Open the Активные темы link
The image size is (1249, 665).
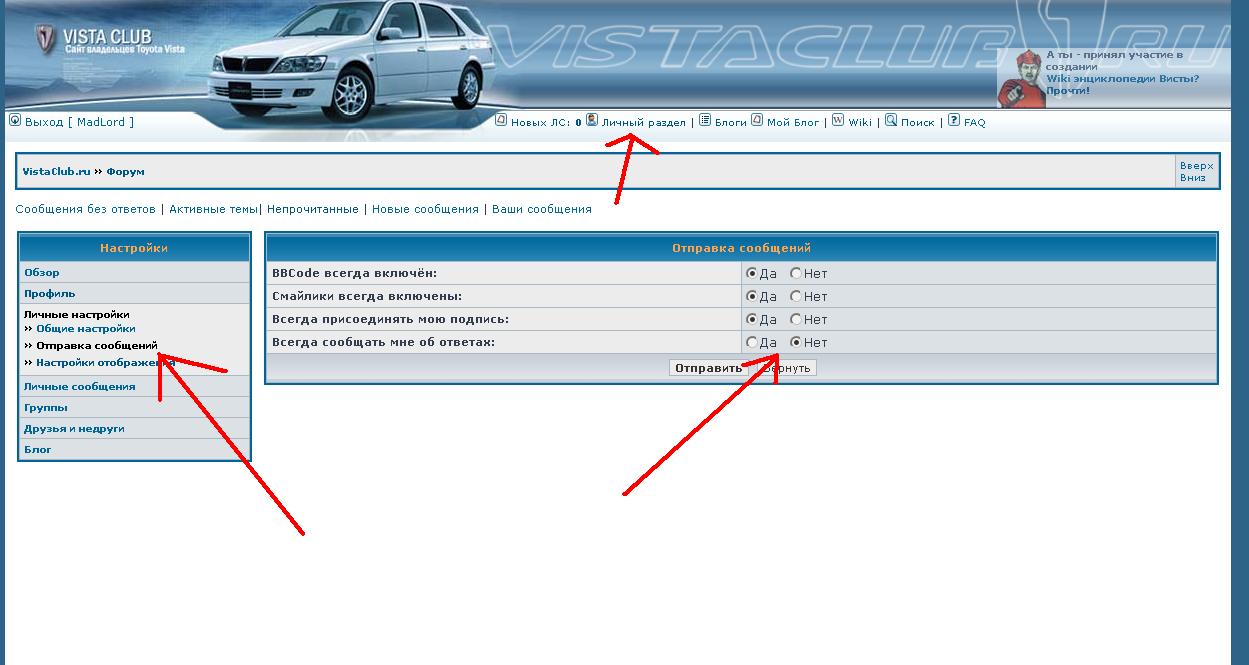coord(213,209)
